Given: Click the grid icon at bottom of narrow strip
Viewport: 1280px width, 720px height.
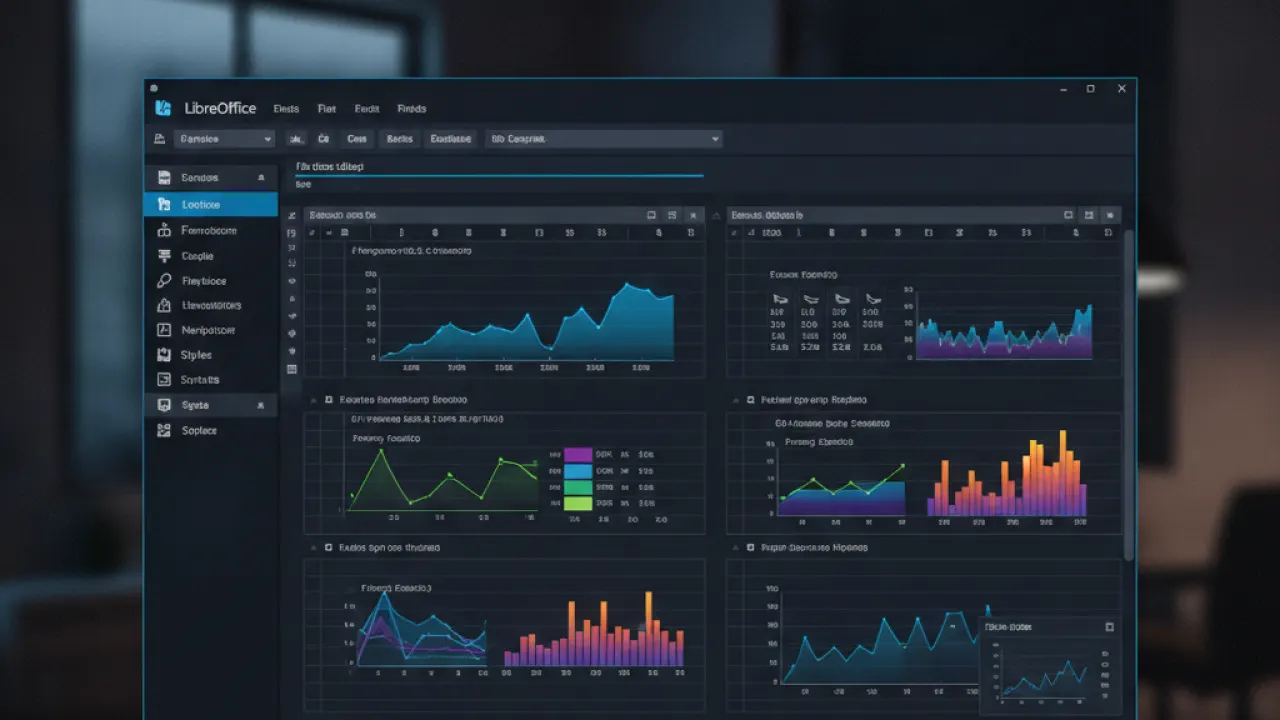Looking at the screenshot, I should [292, 369].
